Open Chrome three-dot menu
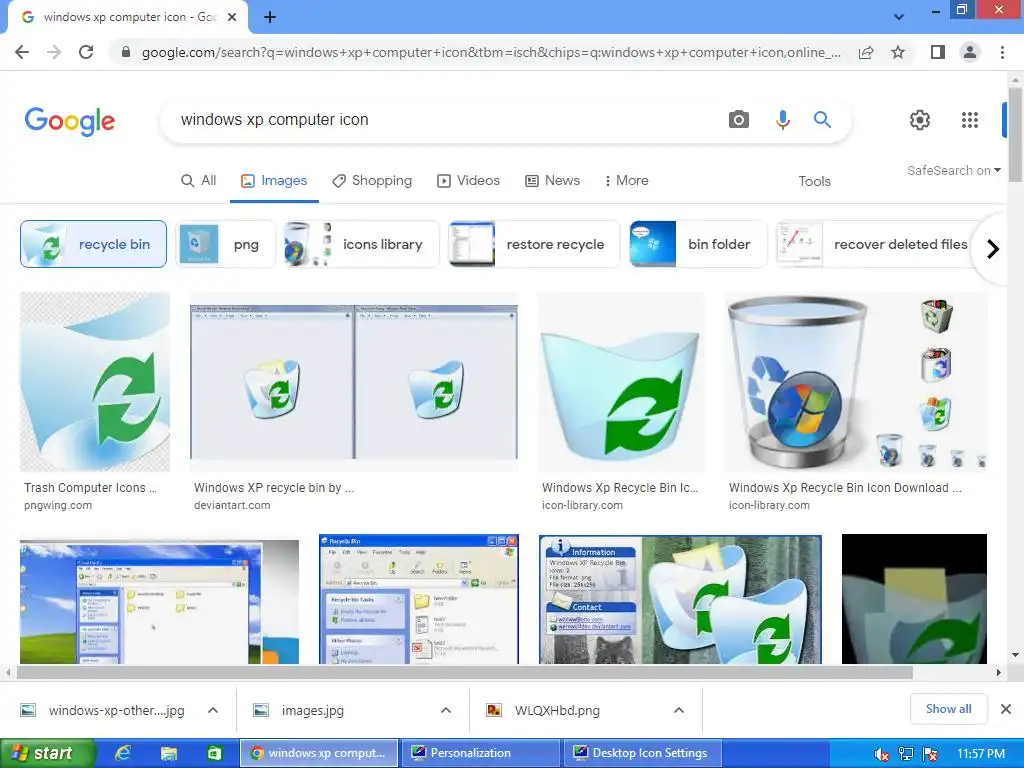The height and width of the screenshot is (768, 1024). (1002, 52)
